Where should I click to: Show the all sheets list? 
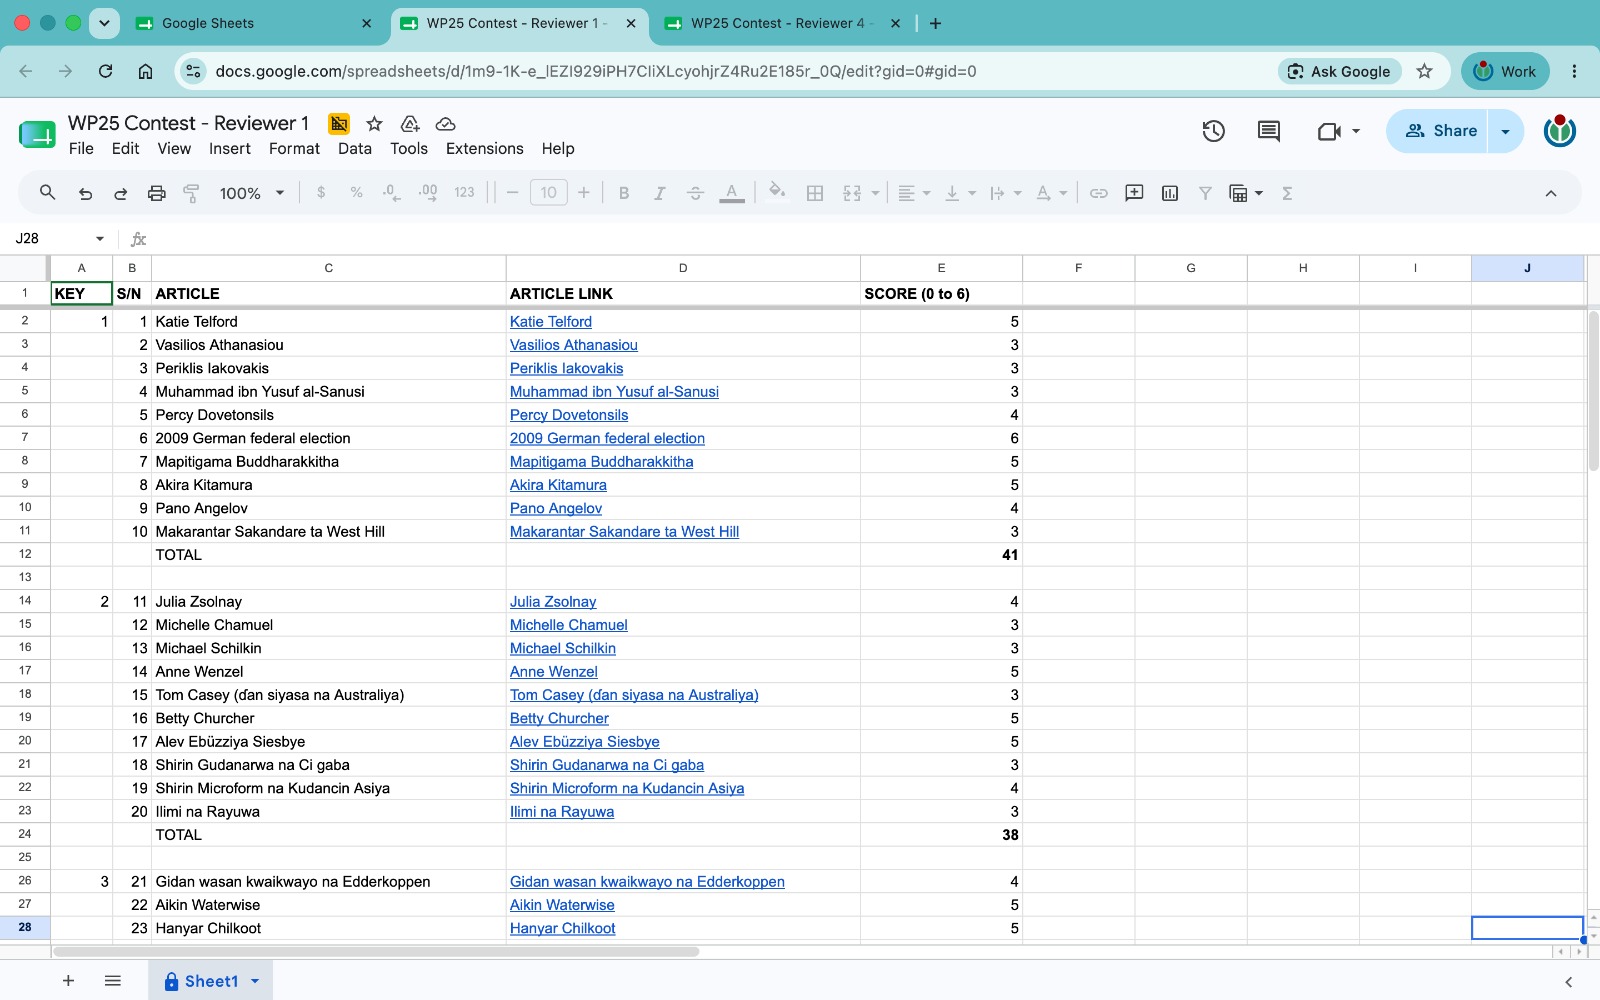click(x=113, y=981)
